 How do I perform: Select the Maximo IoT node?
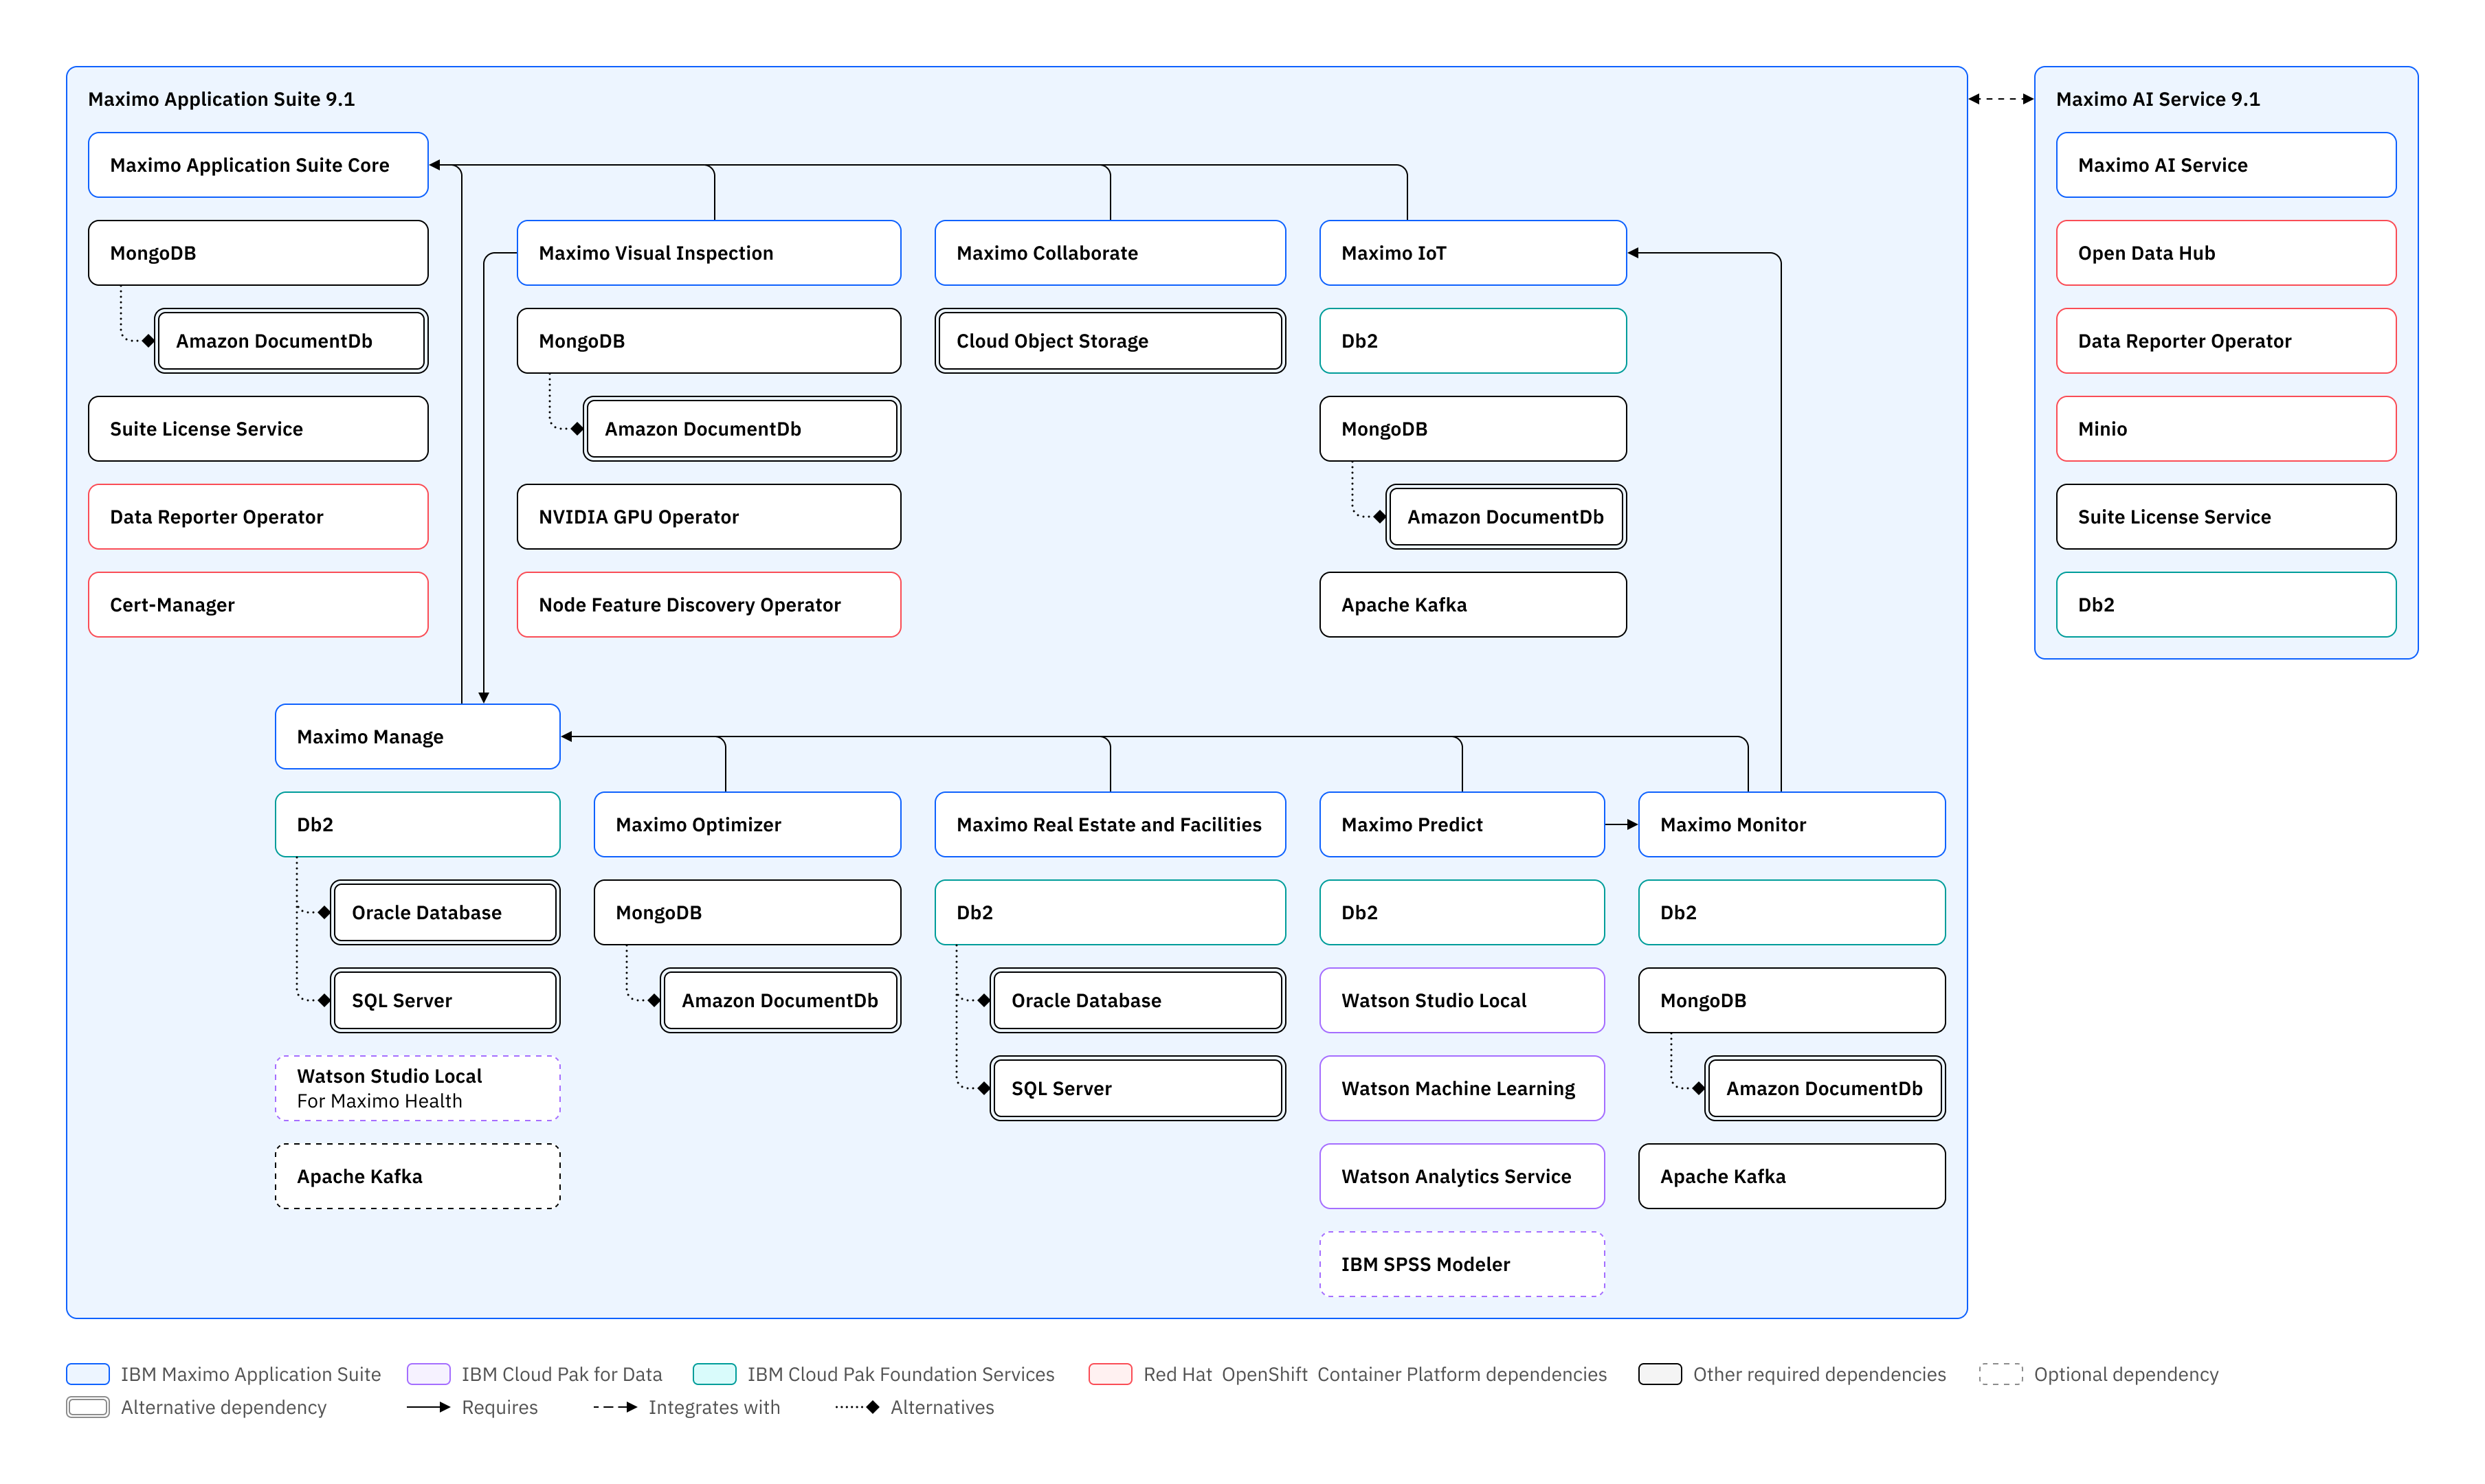tap(1472, 253)
